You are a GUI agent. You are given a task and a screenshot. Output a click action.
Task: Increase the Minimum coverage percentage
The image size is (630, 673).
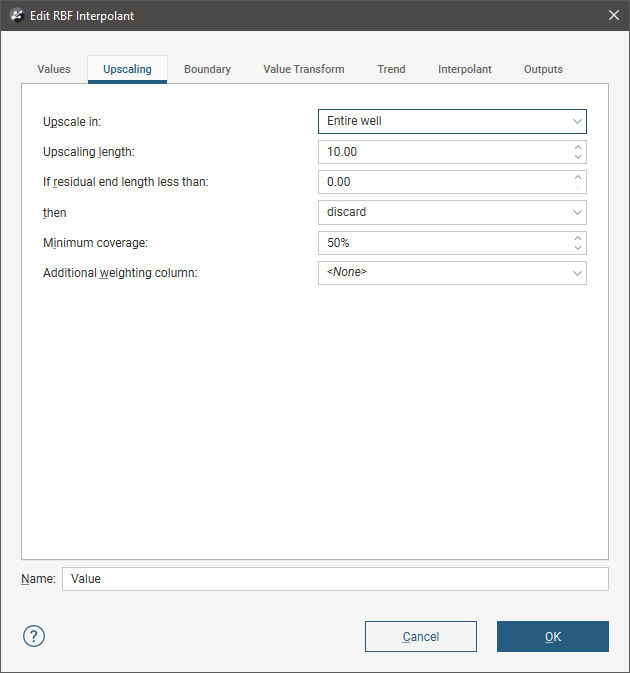click(578, 238)
